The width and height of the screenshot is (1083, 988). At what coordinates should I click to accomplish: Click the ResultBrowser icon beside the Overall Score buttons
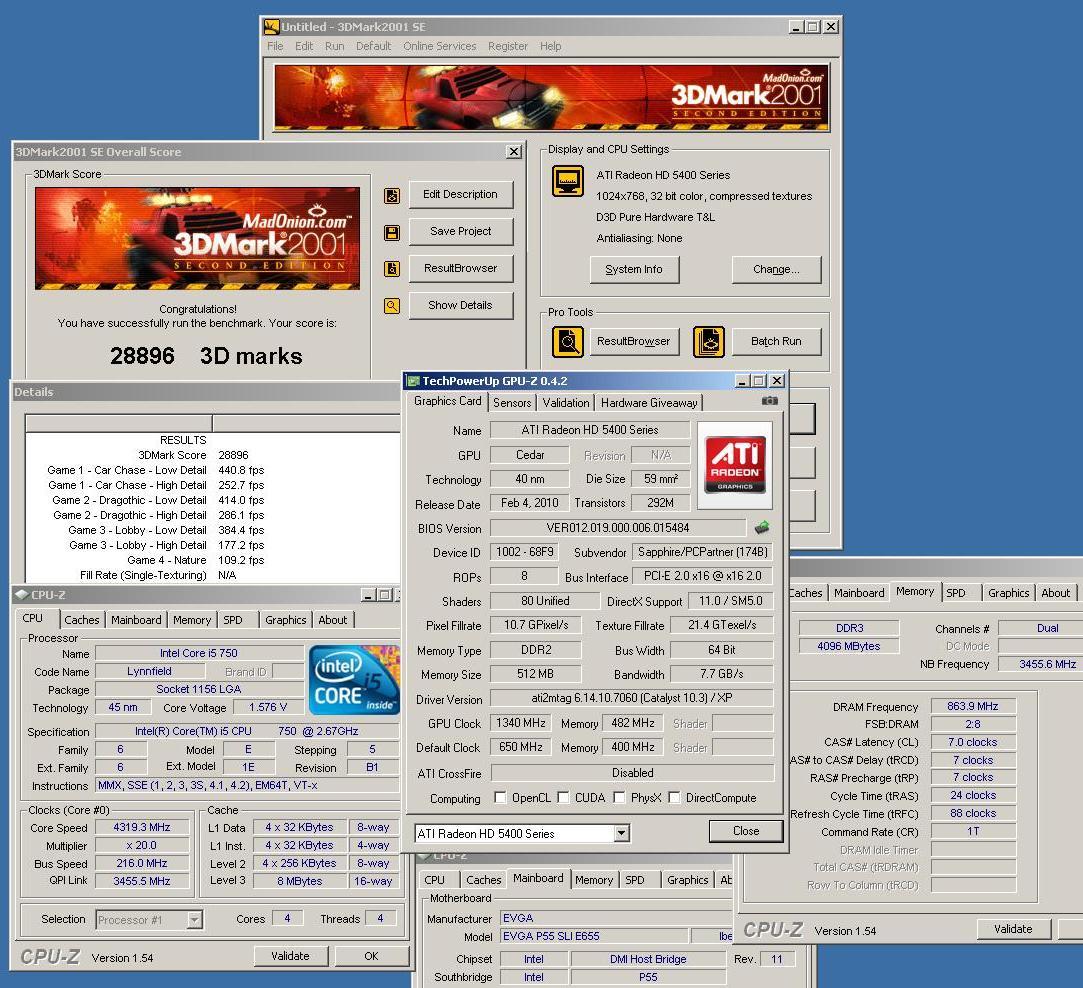pos(392,269)
